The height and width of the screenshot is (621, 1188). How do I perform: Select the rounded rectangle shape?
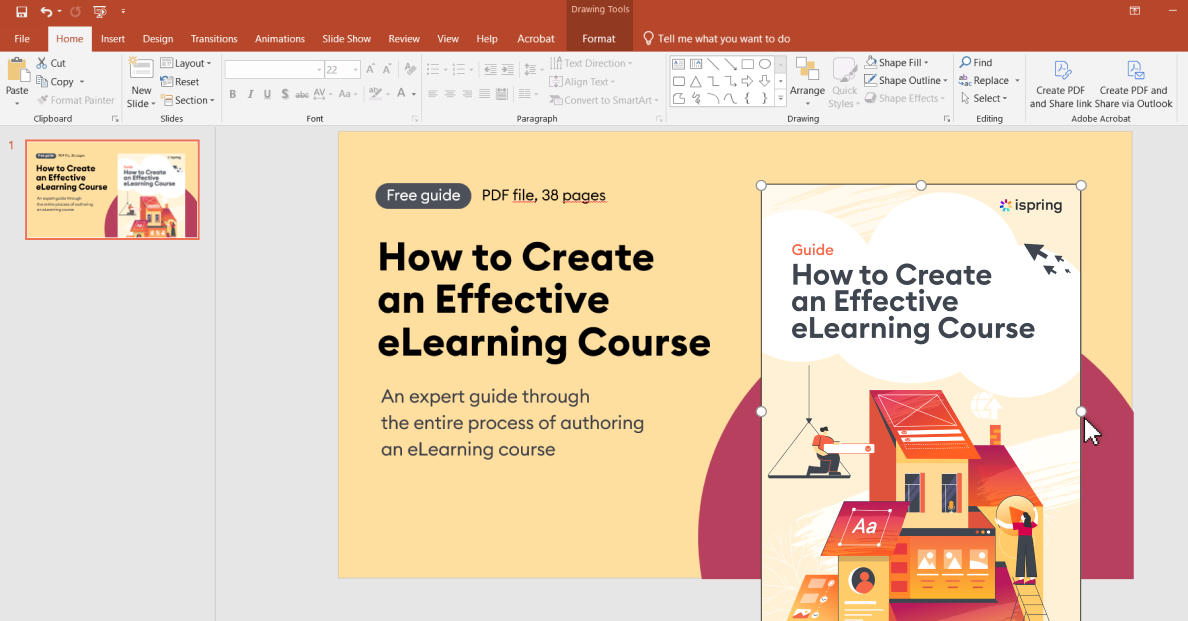coord(678,81)
